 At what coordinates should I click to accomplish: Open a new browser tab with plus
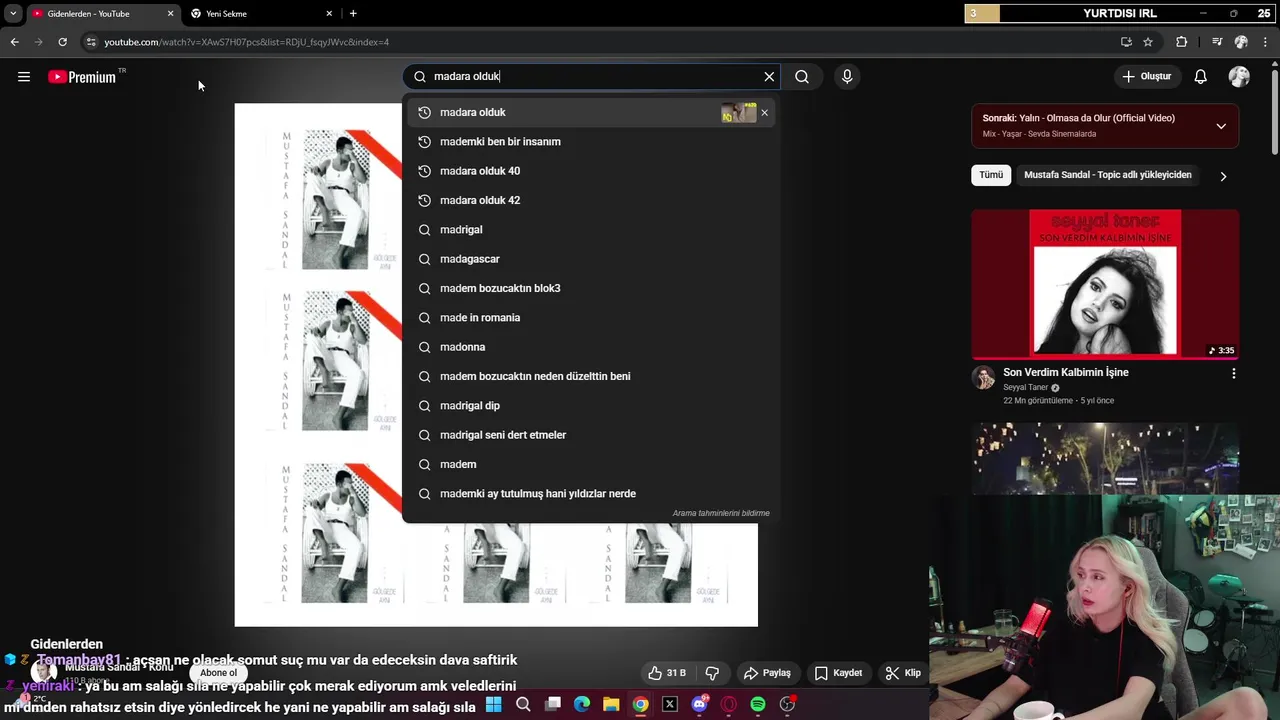(353, 14)
